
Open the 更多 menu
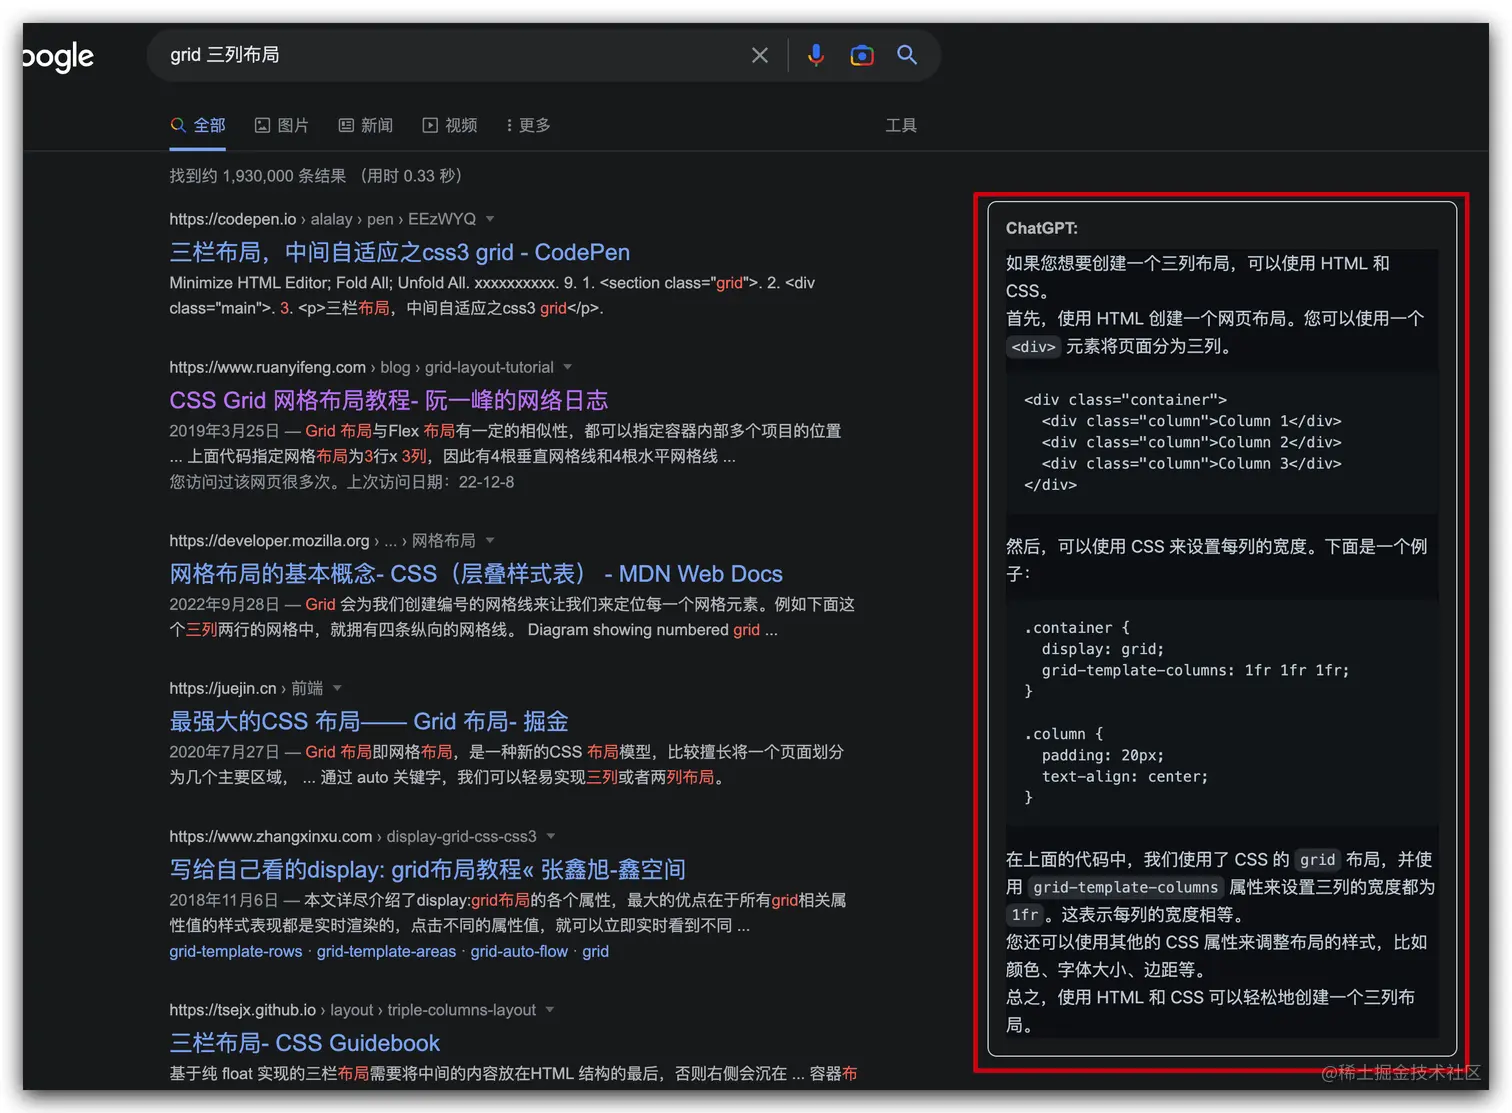[528, 125]
